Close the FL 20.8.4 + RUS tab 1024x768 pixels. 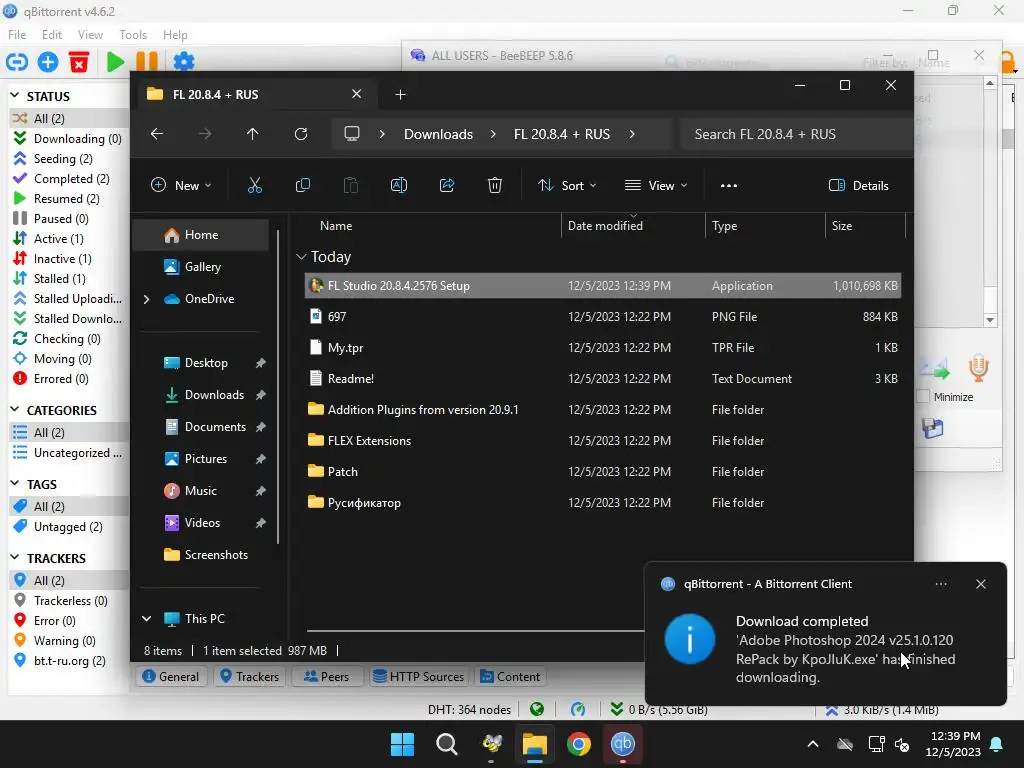click(x=357, y=94)
